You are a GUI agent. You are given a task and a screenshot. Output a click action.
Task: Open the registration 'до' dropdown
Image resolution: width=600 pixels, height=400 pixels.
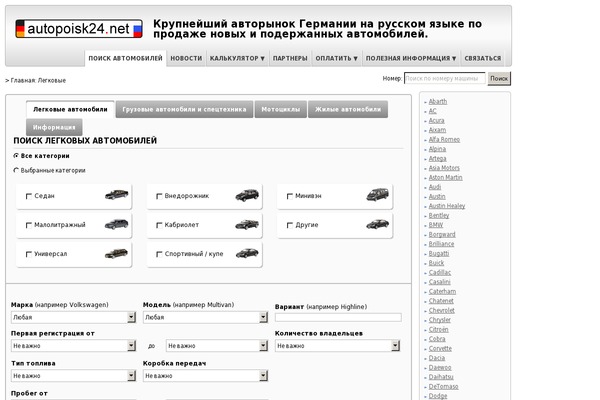217,346
